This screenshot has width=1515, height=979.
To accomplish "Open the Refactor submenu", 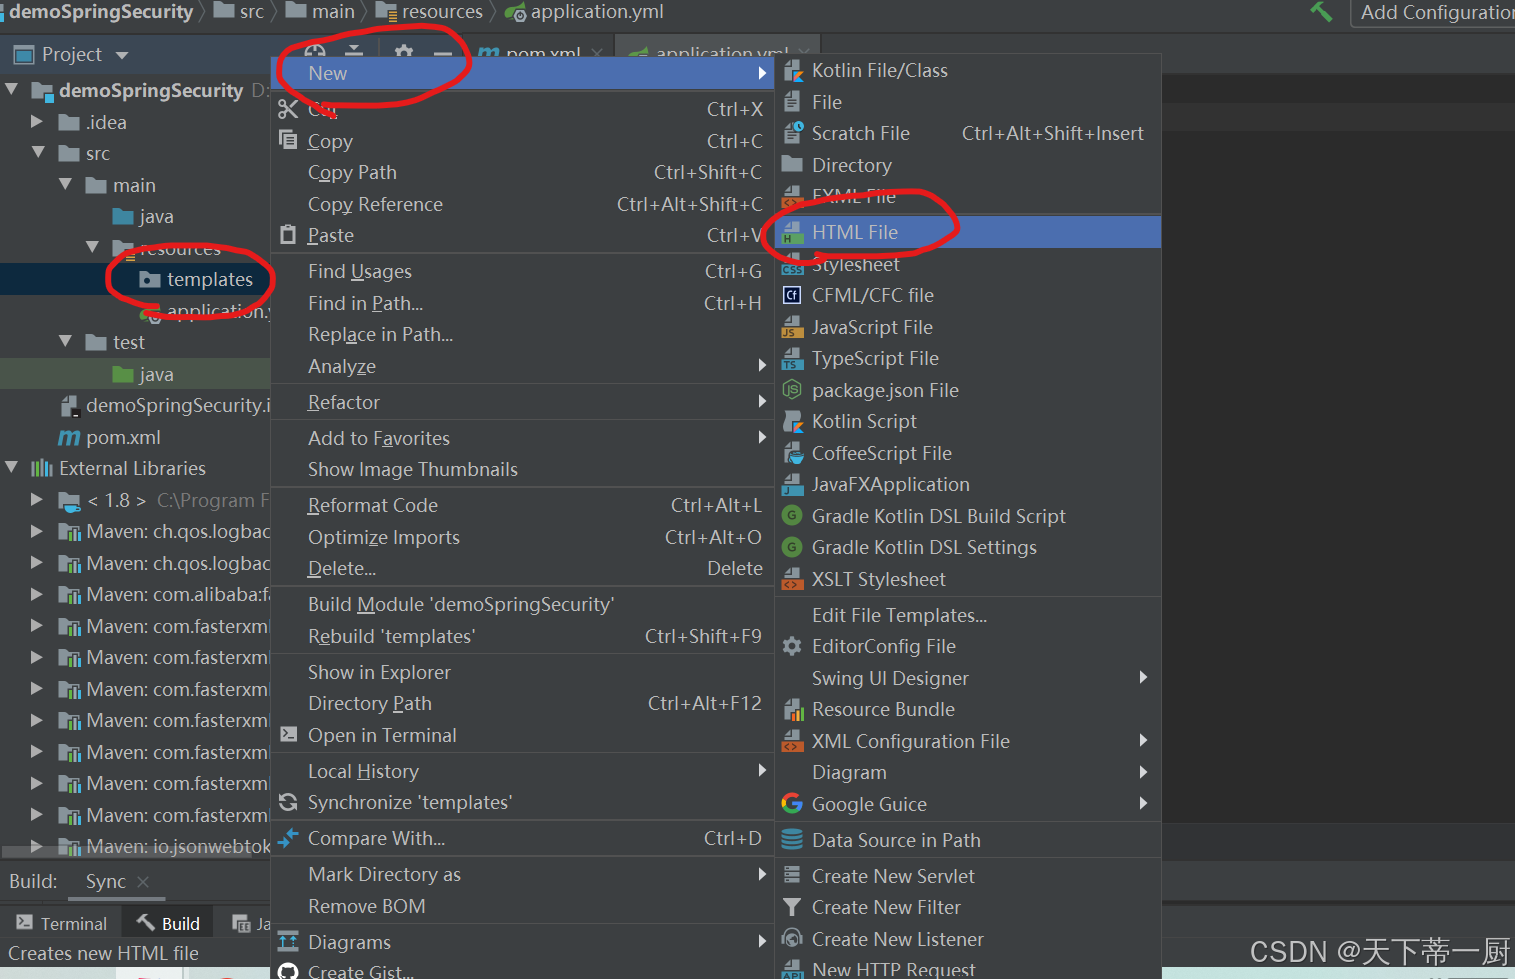I will [523, 402].
